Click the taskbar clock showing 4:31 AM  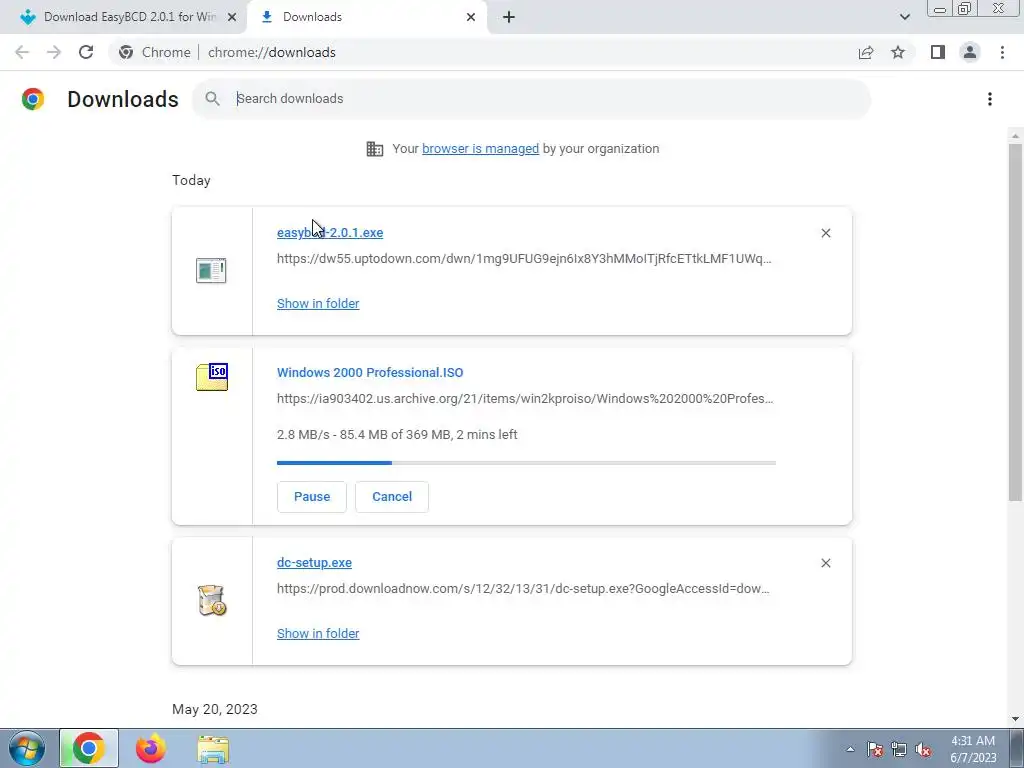pos(973,749)
